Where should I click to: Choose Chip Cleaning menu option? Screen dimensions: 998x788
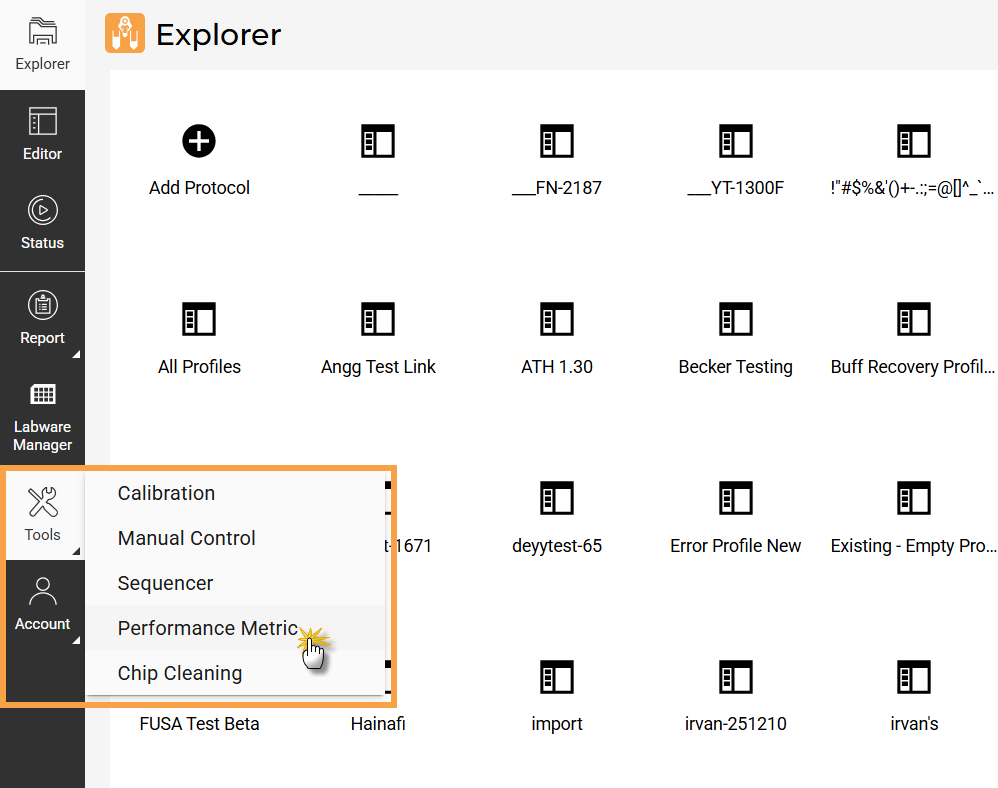[x=180, y=673]
